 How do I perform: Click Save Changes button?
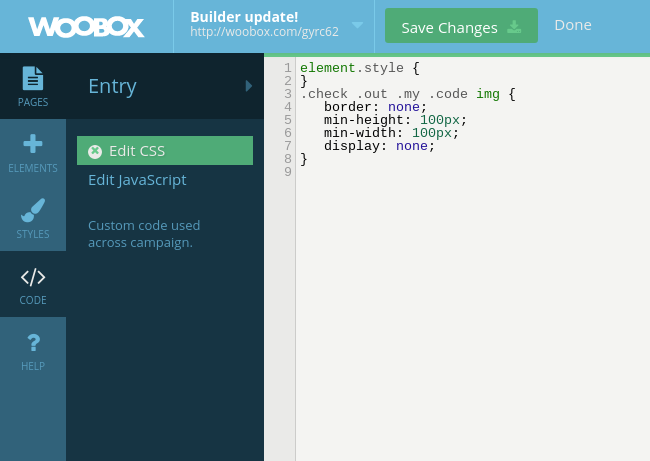(x=461, y=26)
